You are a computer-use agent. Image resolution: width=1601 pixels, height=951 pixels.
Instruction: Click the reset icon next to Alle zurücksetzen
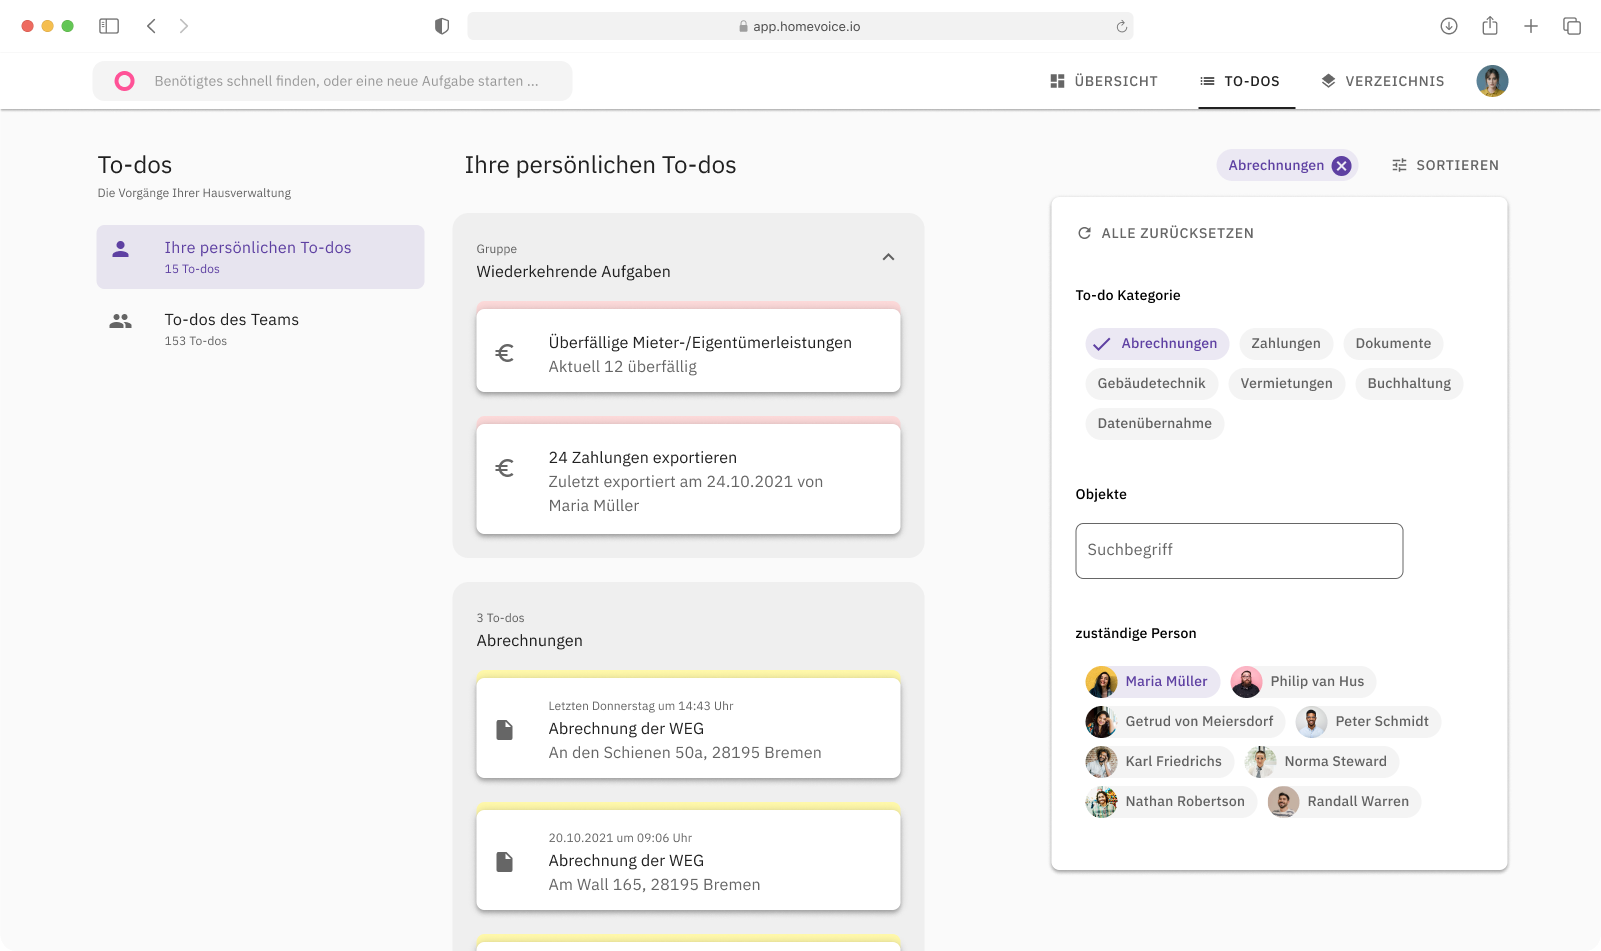click(x=1084, y=232)
